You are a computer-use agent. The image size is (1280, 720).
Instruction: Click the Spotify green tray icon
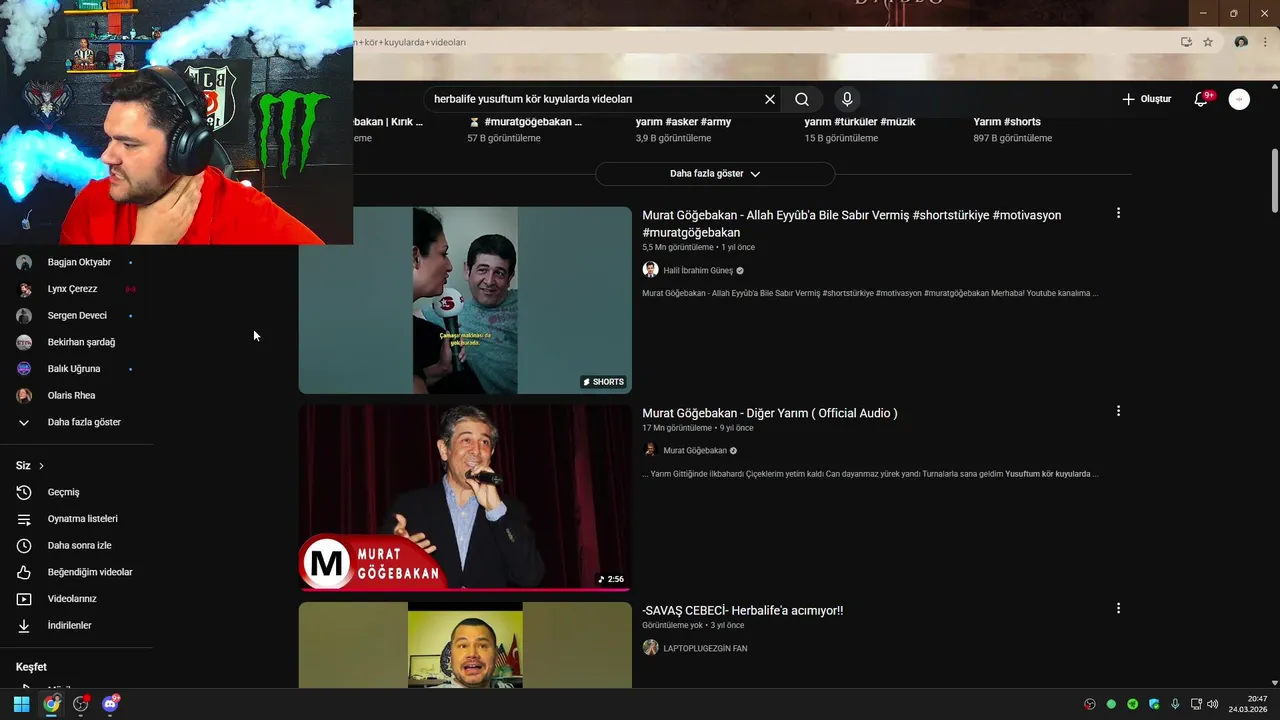tap(1133, 704)
